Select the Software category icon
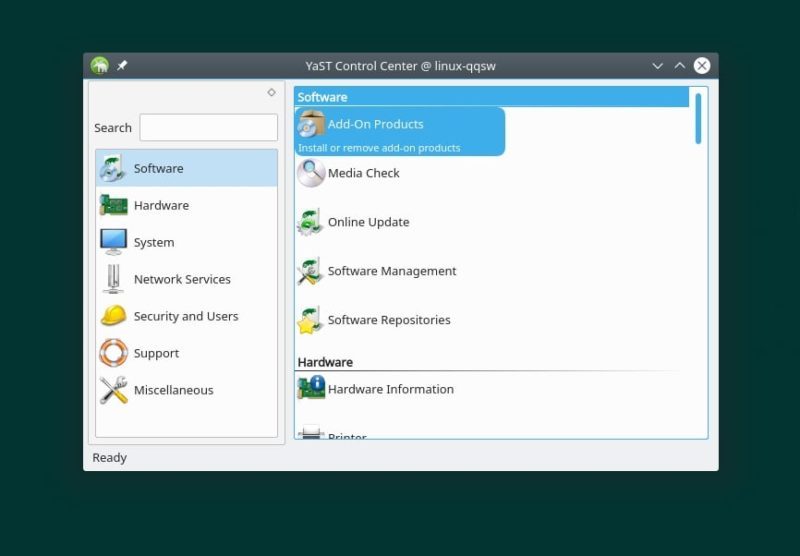The width and height of the screenshot is (800, 556). pos(112,168)
